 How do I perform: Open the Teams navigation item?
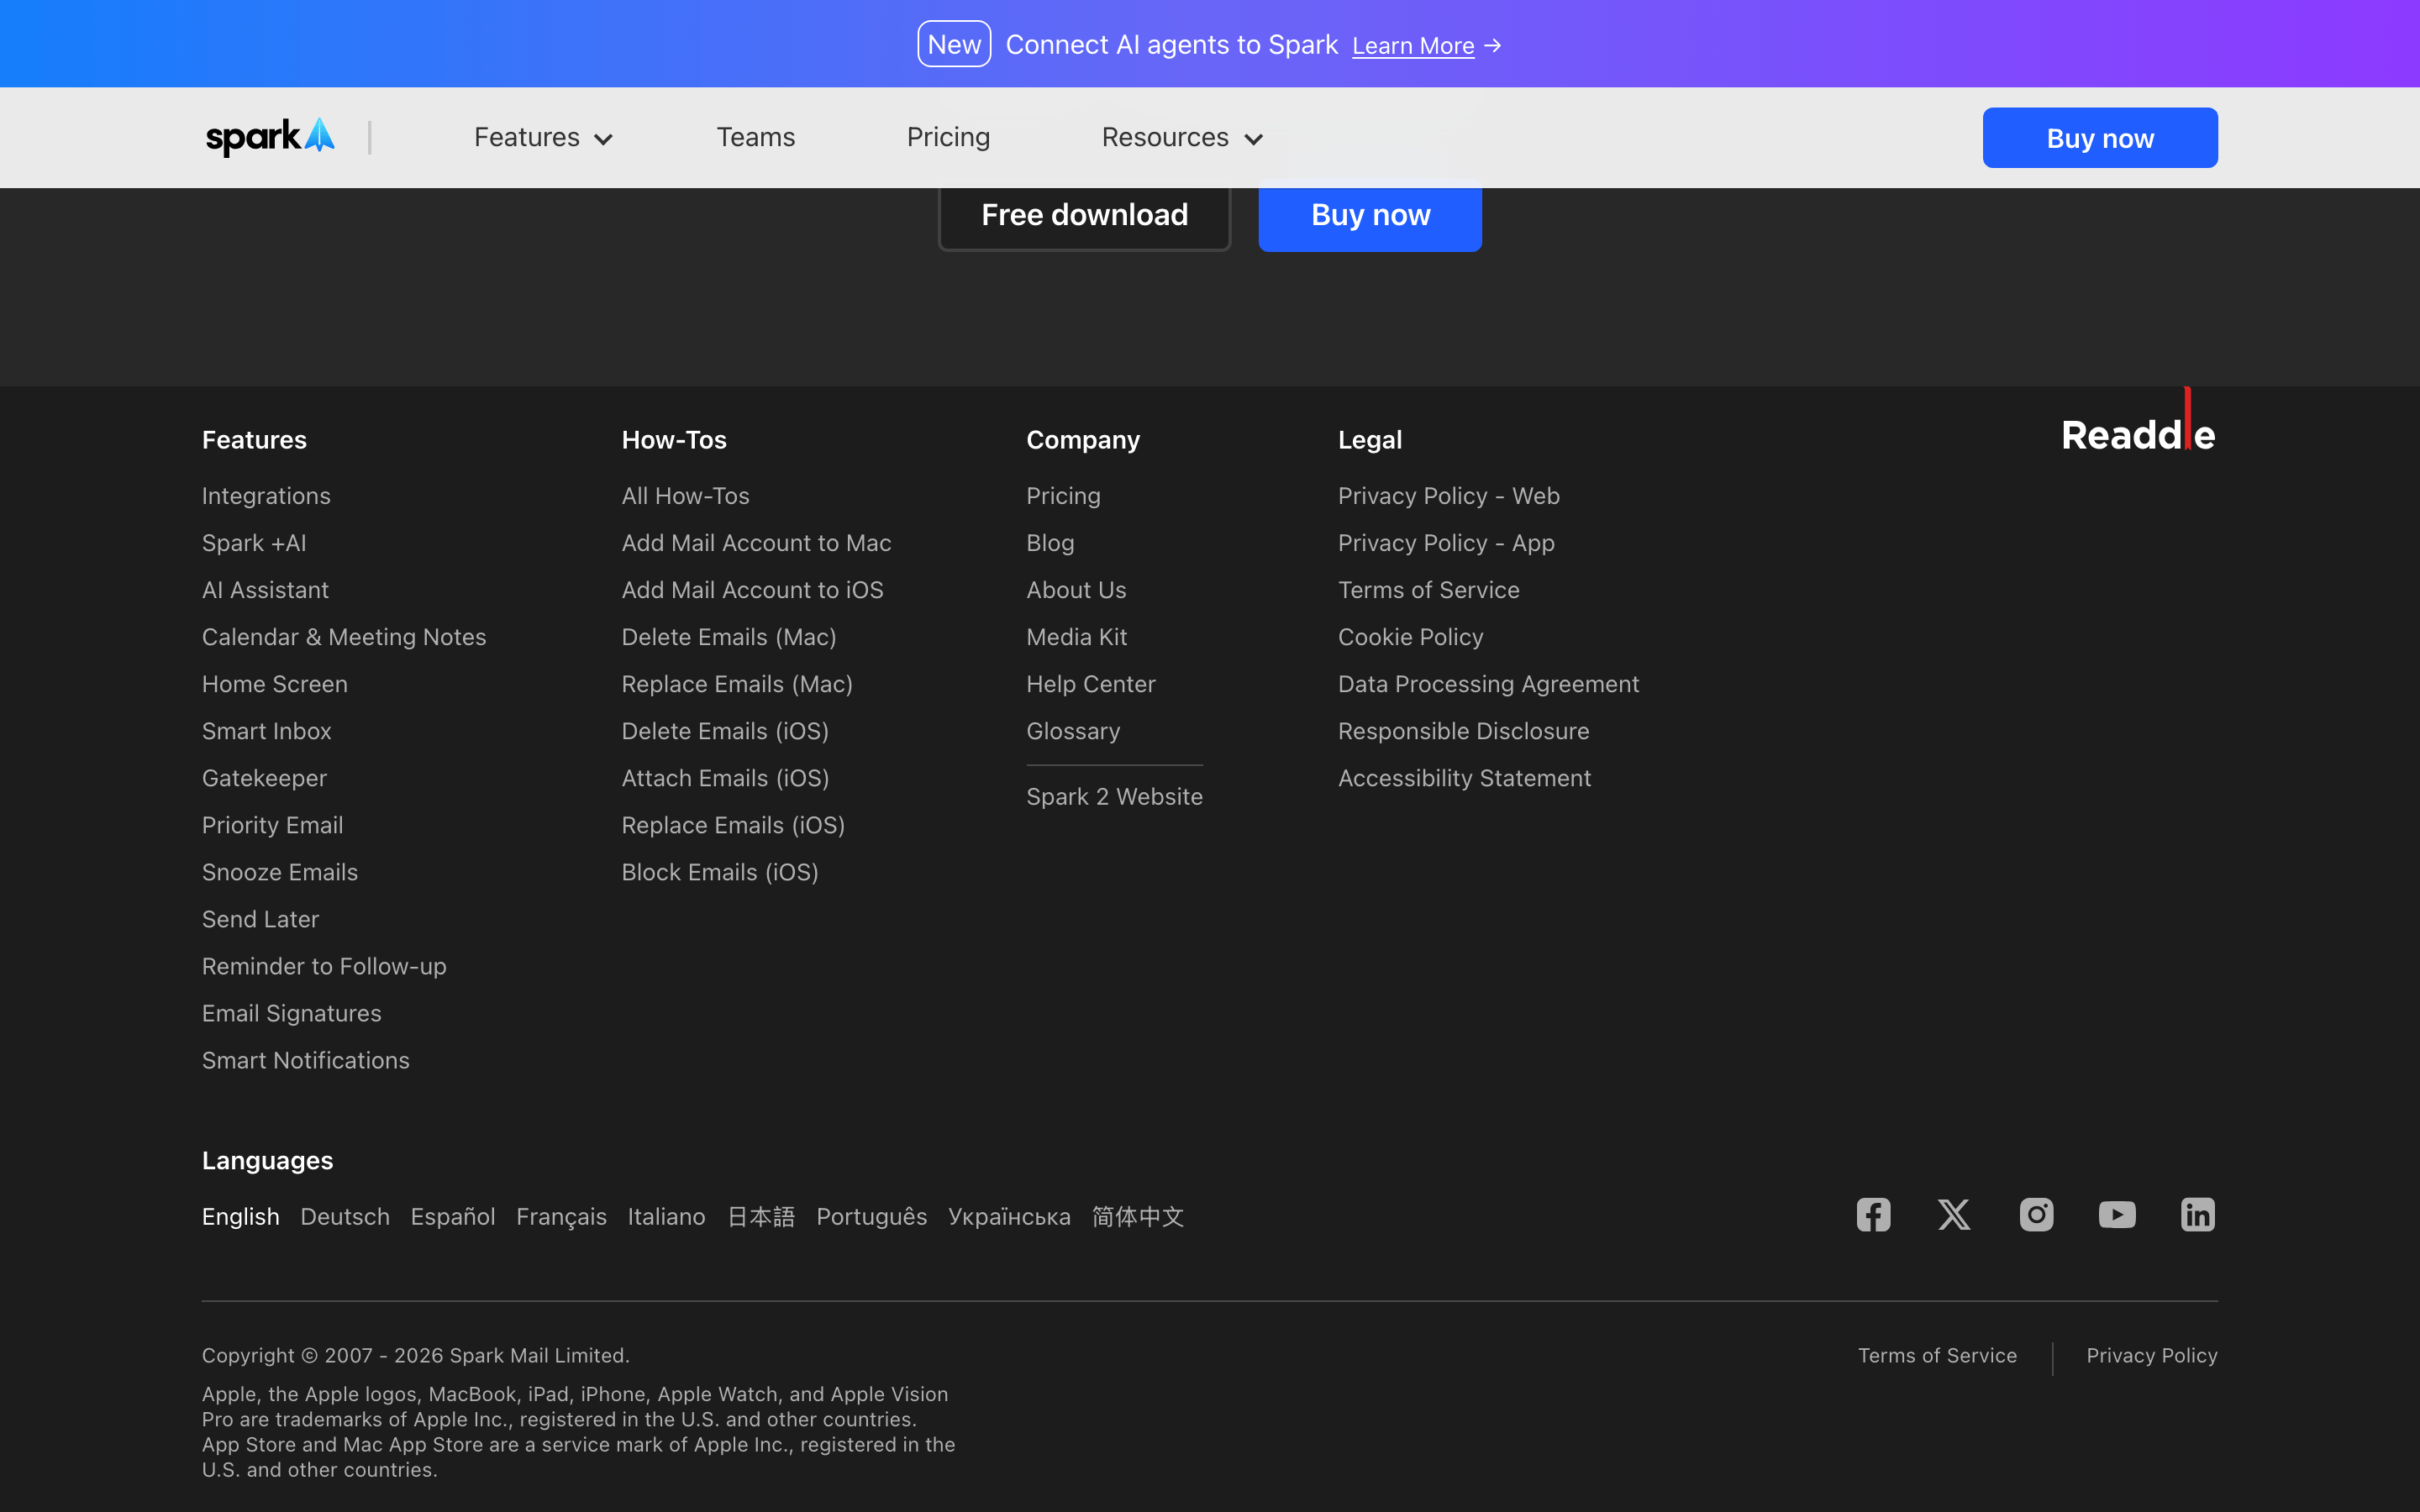(756, 137)
